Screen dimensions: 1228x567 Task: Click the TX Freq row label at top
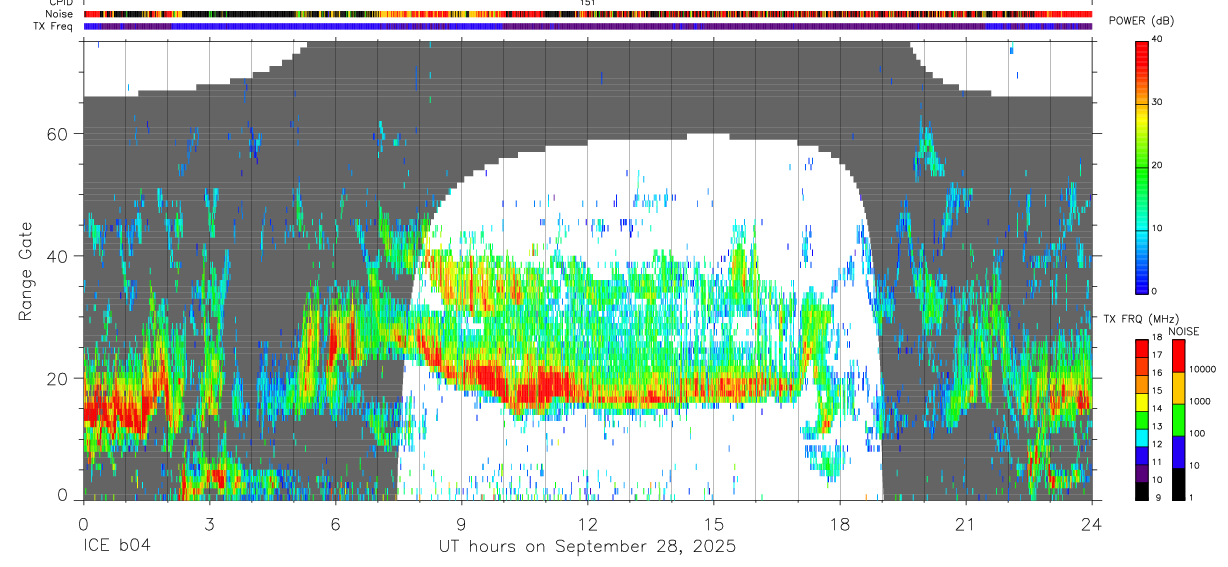tap(55, 26)
